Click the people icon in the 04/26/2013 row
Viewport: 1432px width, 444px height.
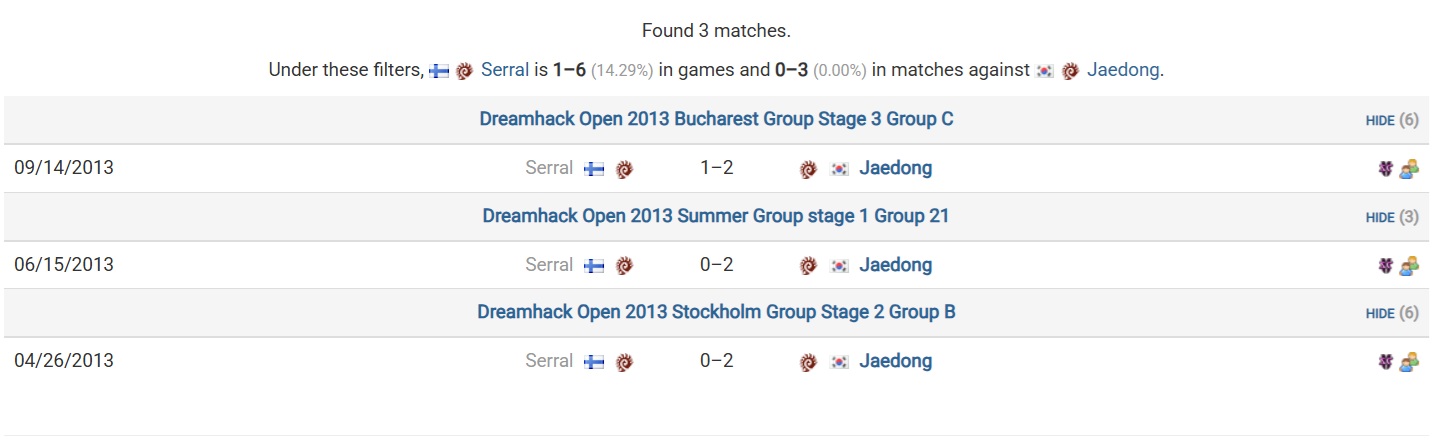point(1409,362)
